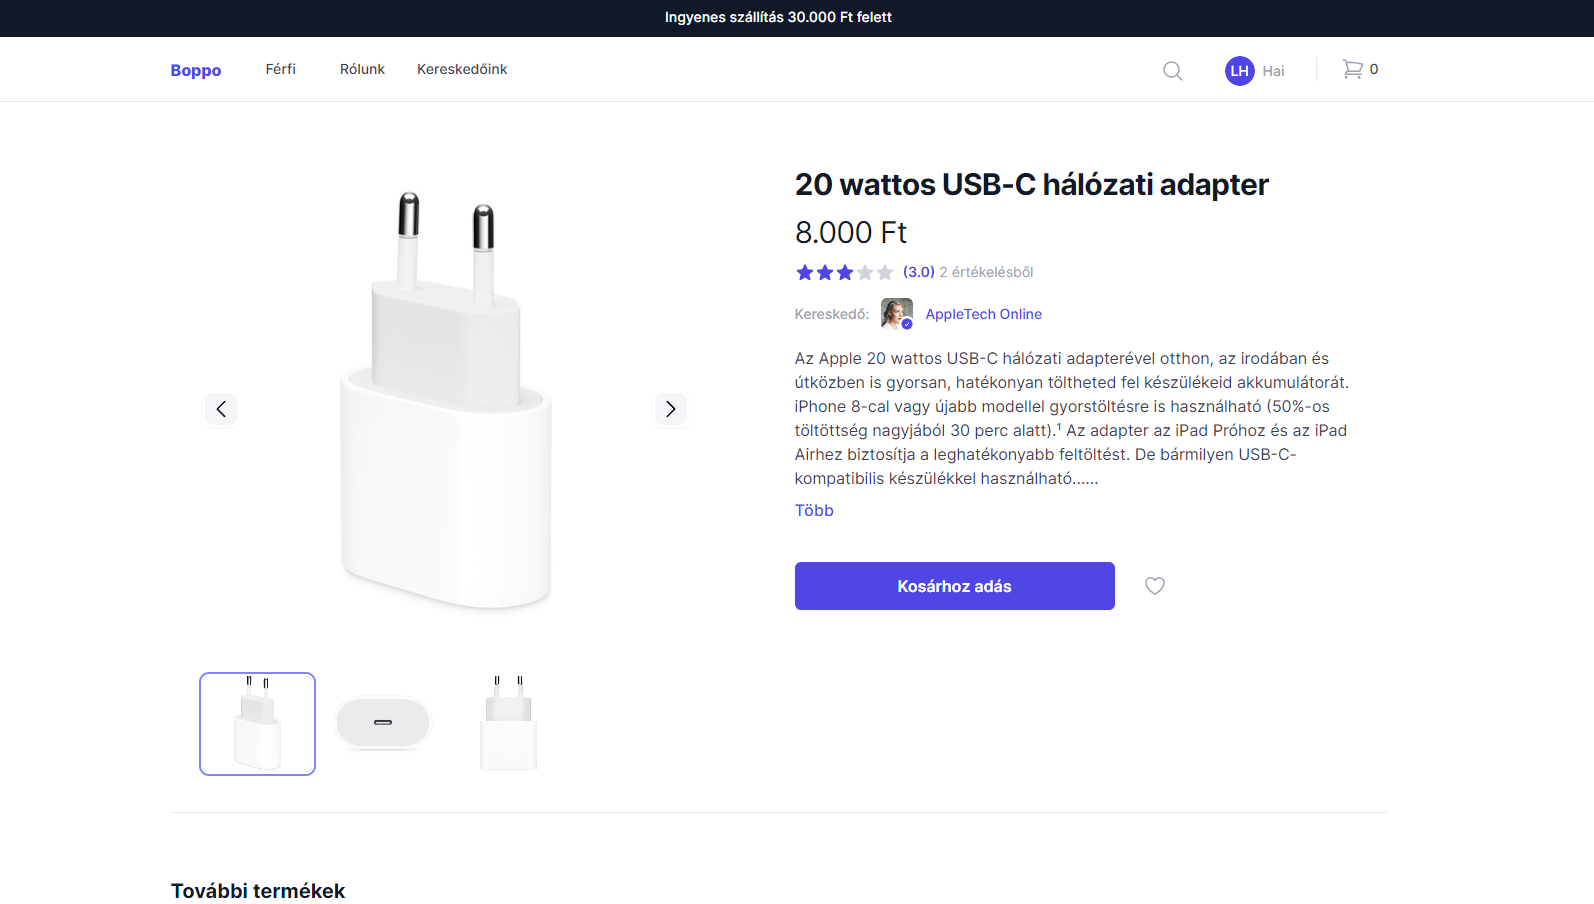Open the search magnifier icon

[x=1173, y=71]
